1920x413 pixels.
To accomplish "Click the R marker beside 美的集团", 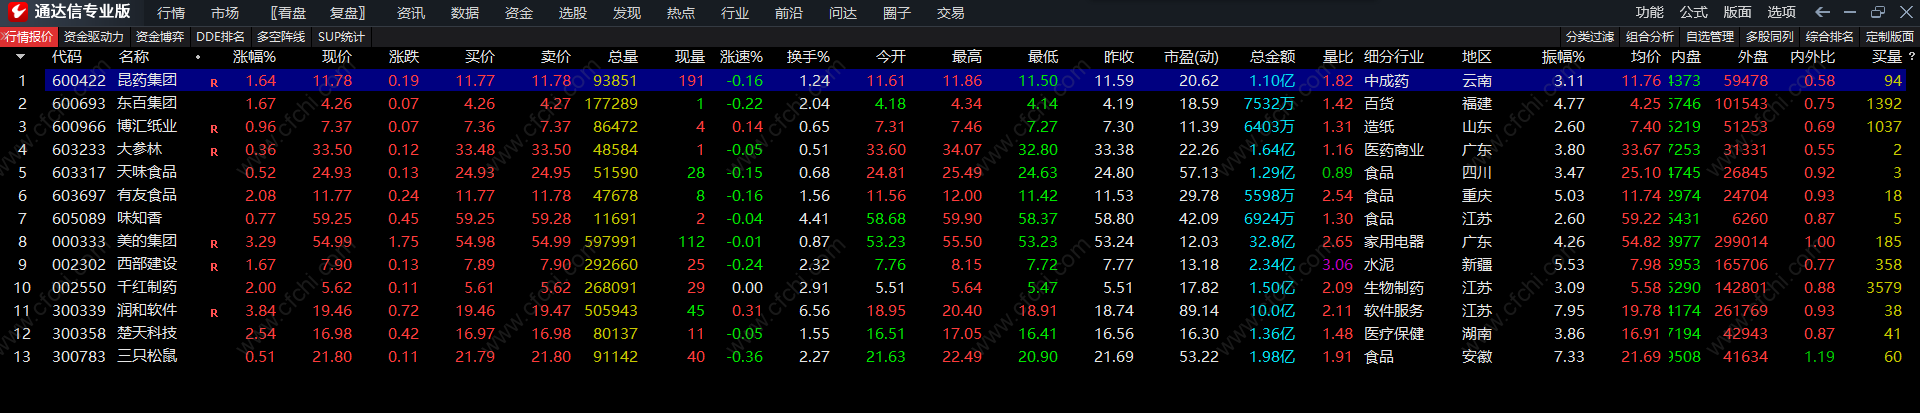I will pyautogui.click(x=214, y=244).
